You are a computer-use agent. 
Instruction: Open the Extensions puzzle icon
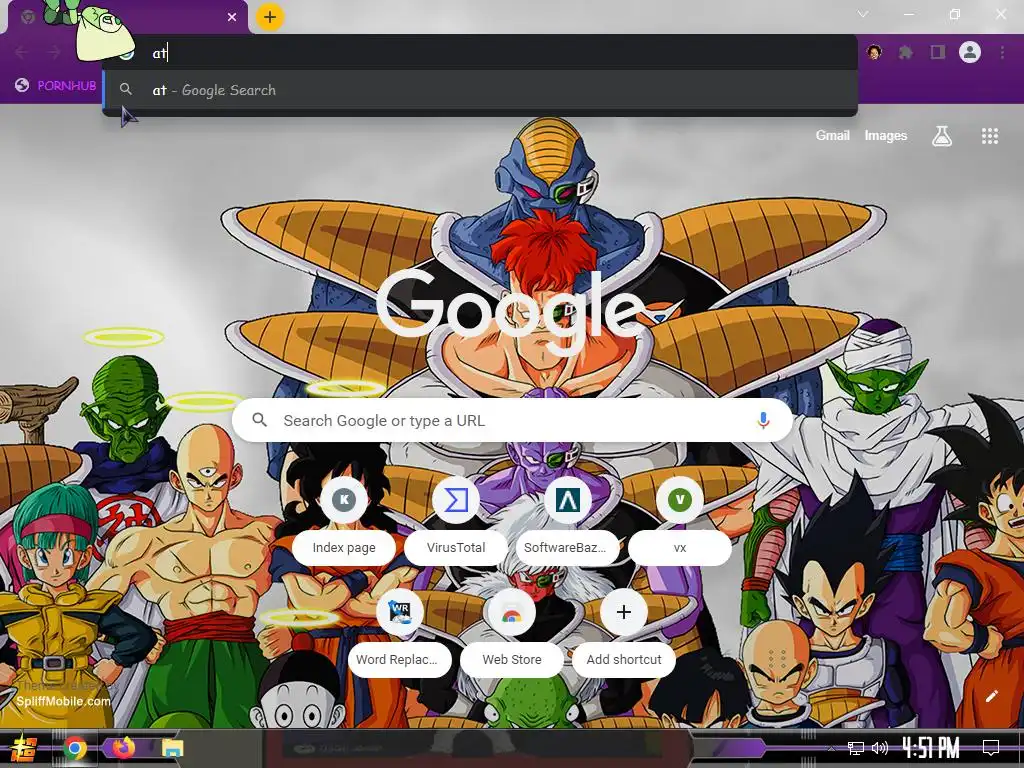(906, 52)
